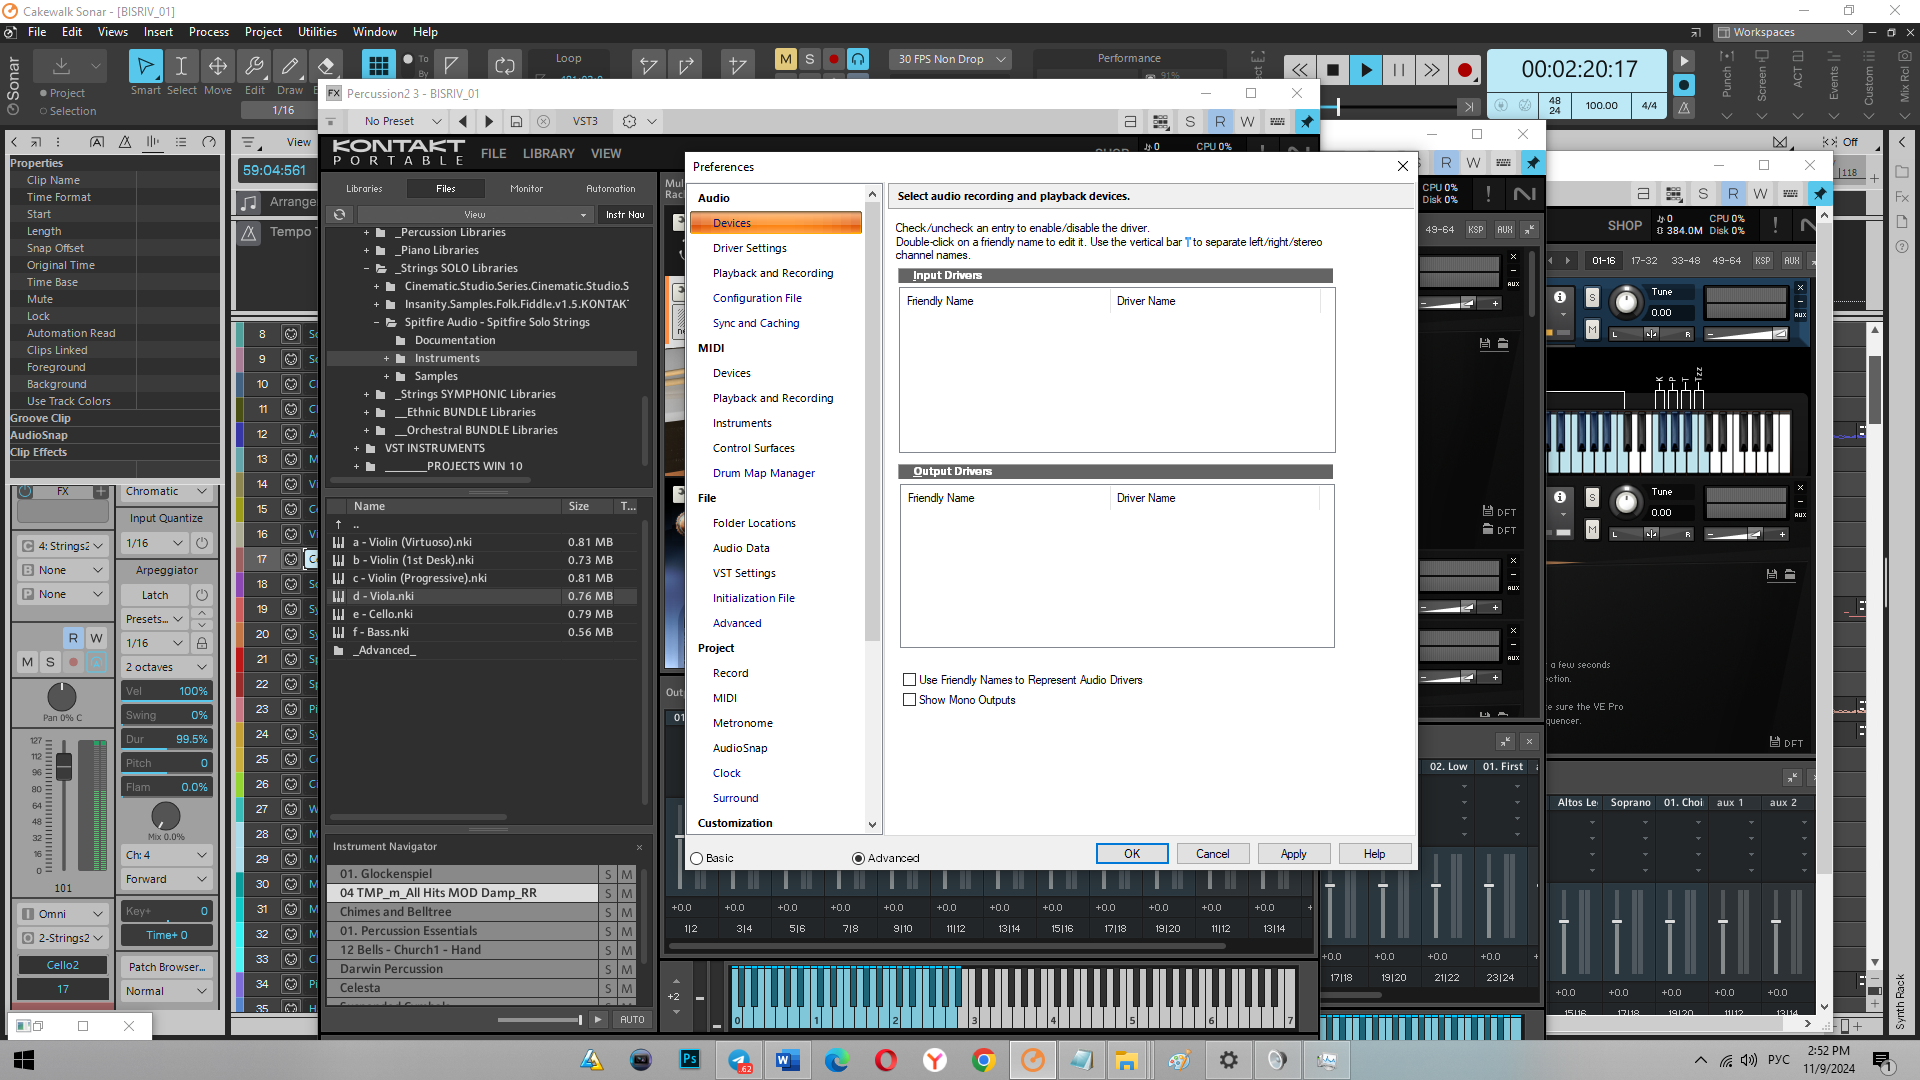Open the 2 octaves dropdown
The image size is (1920, 1080).
(x=166, y=667)
